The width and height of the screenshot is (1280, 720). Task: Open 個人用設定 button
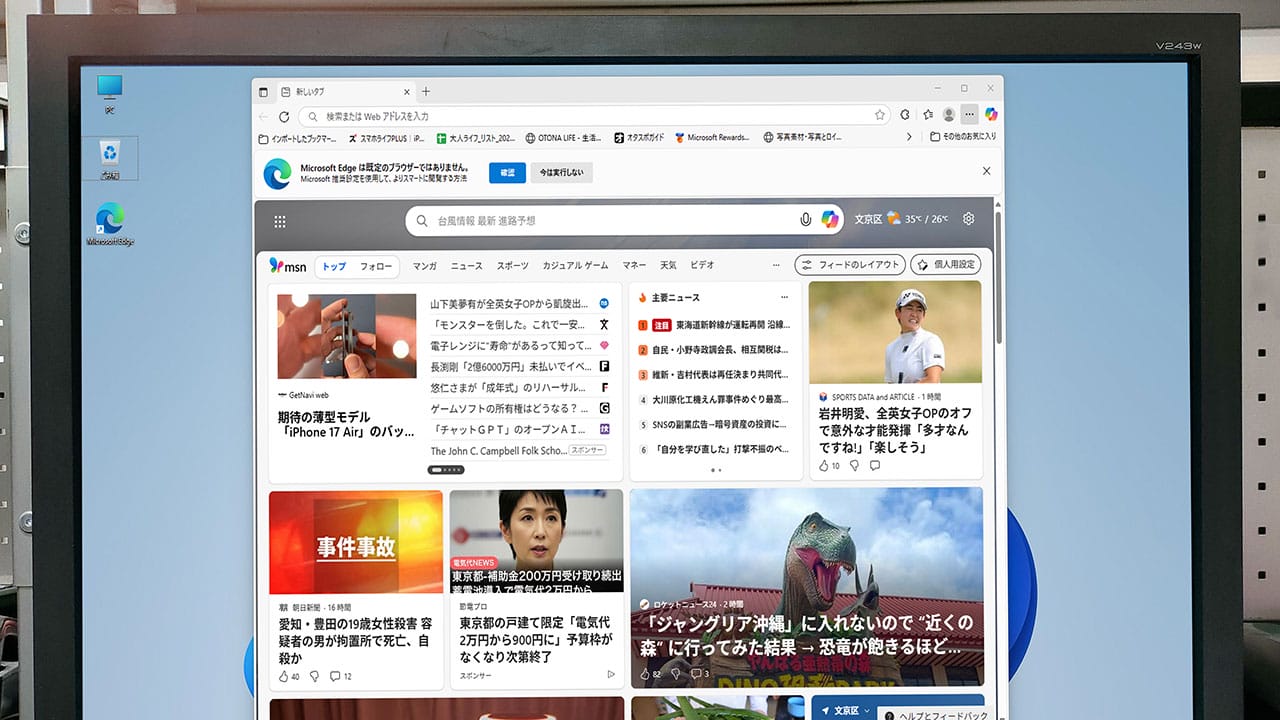pyautogui.click(x=946, y=265)
